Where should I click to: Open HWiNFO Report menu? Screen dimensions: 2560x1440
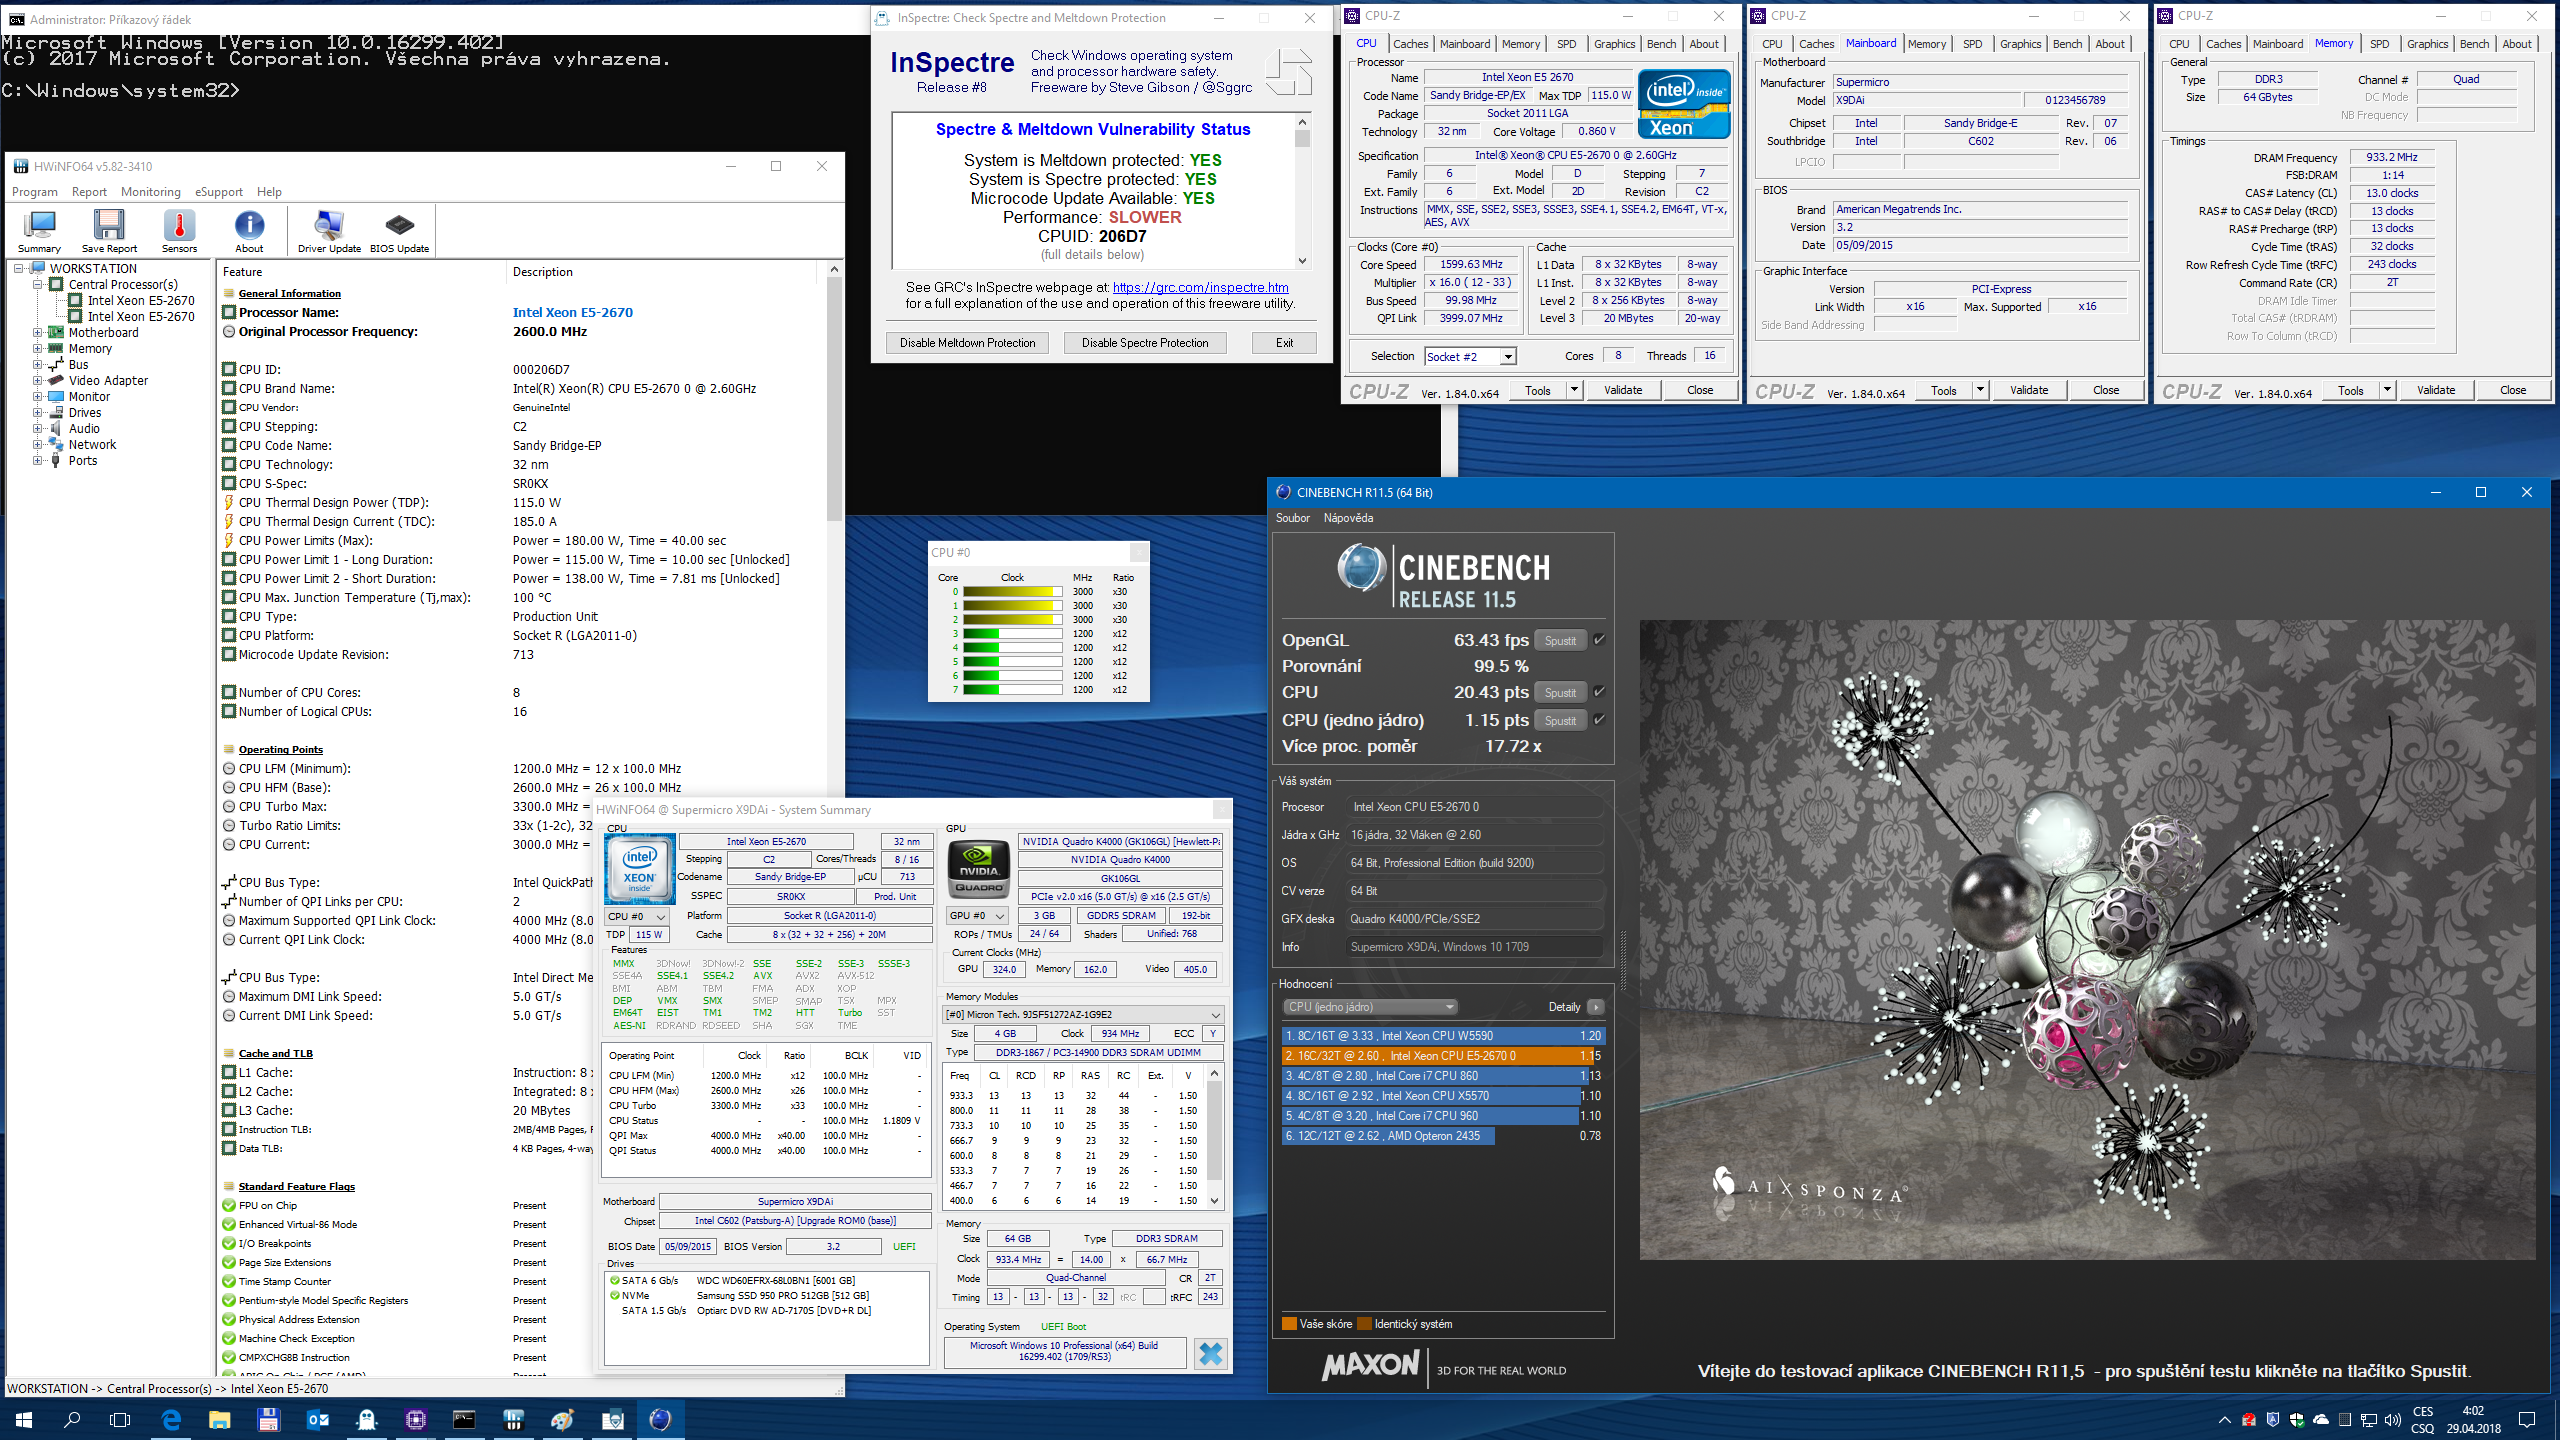pyautogui.click(x=89, y=192)
